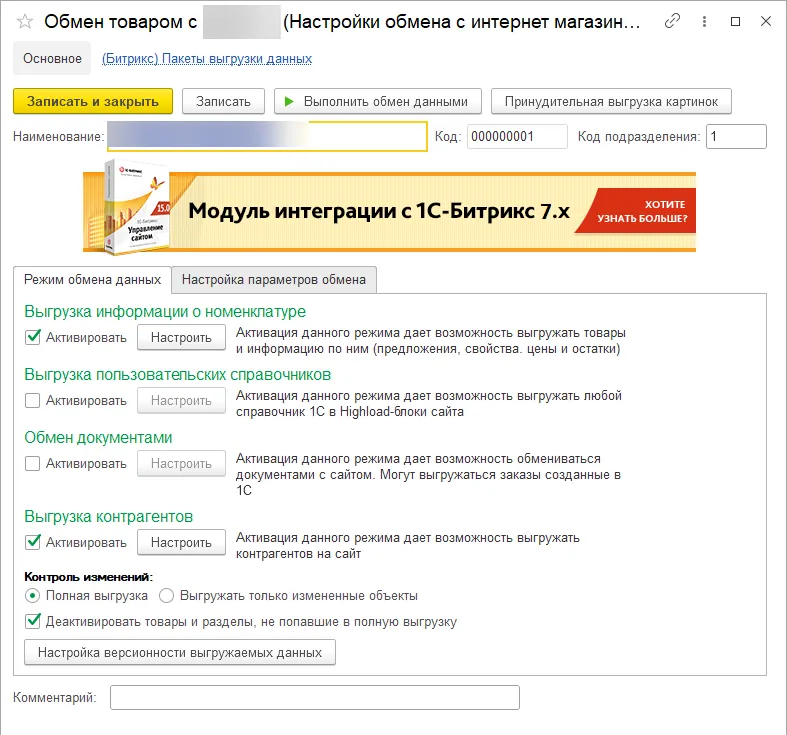Click heading Выгрузка информации о номенклатуре

click(165, 311)
